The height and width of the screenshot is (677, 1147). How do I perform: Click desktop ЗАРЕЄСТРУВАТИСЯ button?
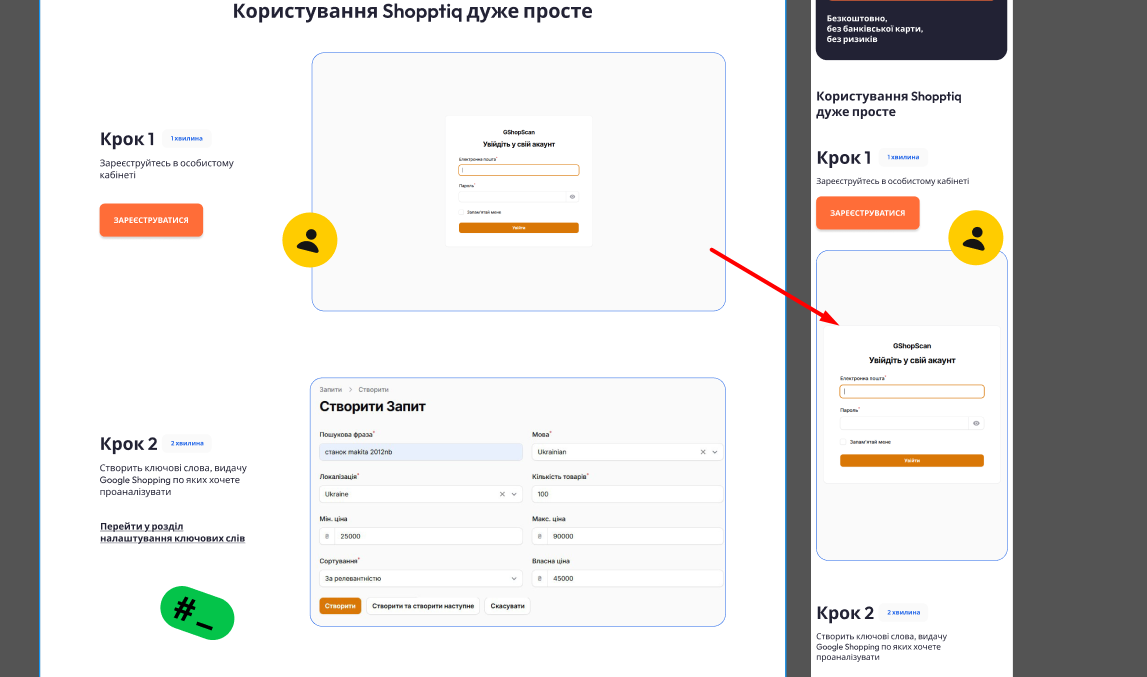pos(151,220)
